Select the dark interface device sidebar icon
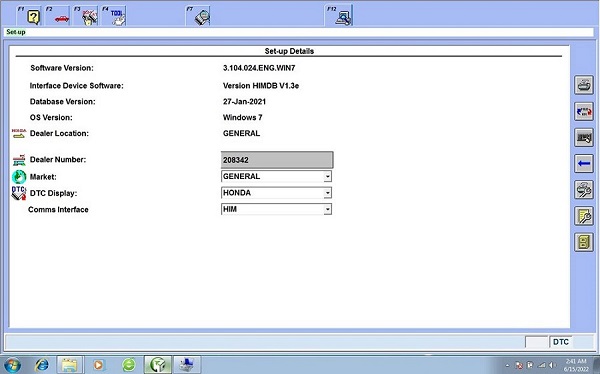Image resolution: width=600 pixels, height=374 pixels. coord(584,137)
